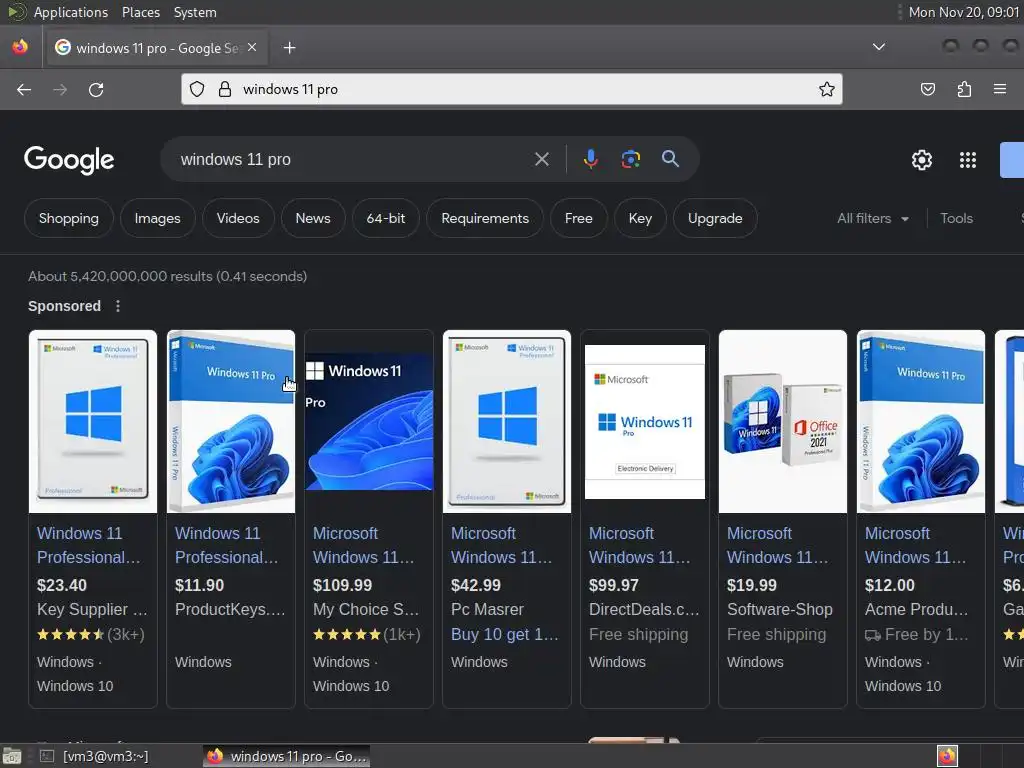This screenshot has width=1024, height=768.
Task: Open the Google apps grid
Action: click(x=968, y=160)
